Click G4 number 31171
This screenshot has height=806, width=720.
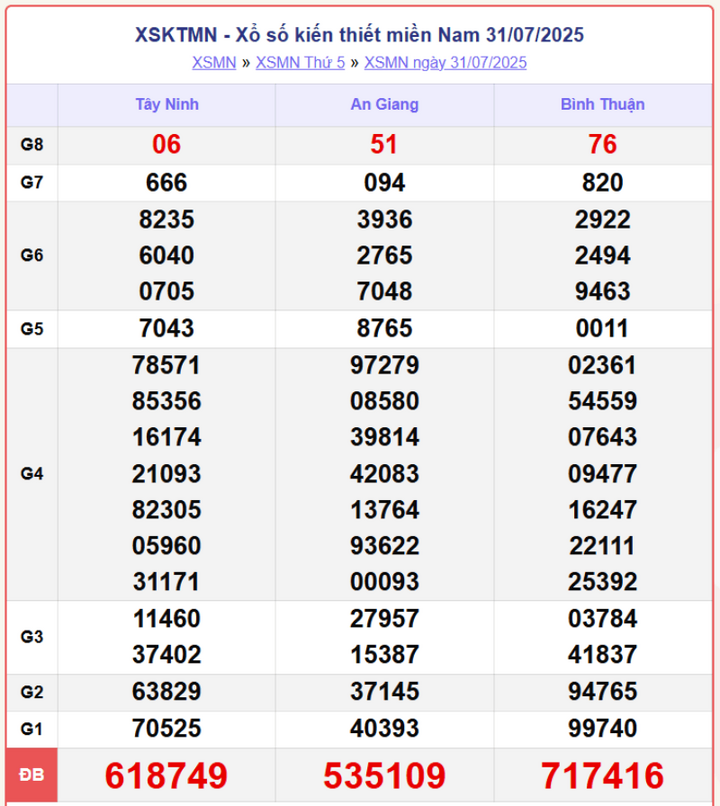[167, 582]
